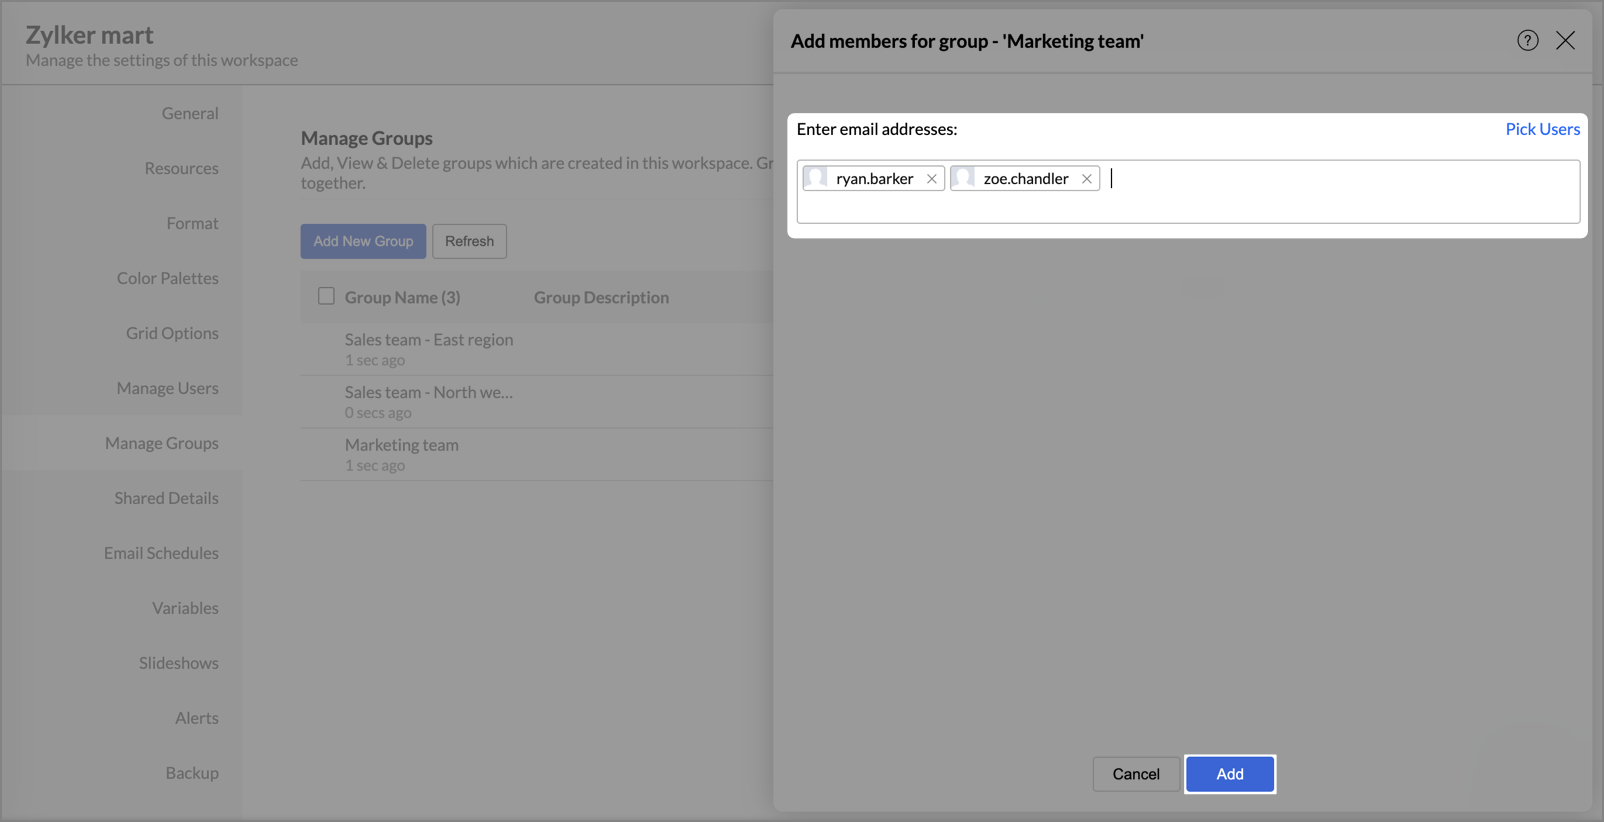Click the Add New Group button
Screen dimensions: 1604x822
(x=363, y=241)
